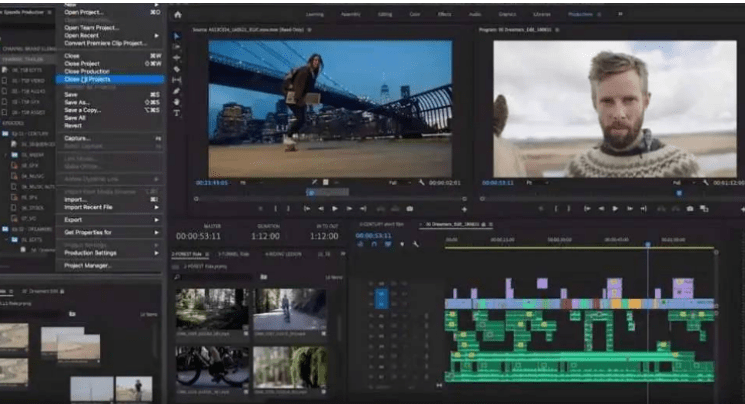This screenshot has height=404, width=745.
Task: Toggle linked selection in timeline
Action: point(388,244)
